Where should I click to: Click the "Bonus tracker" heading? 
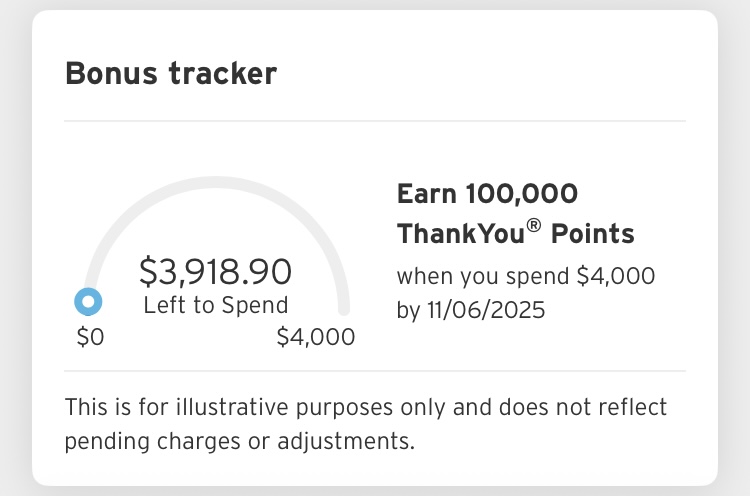[x=170, y=73]
